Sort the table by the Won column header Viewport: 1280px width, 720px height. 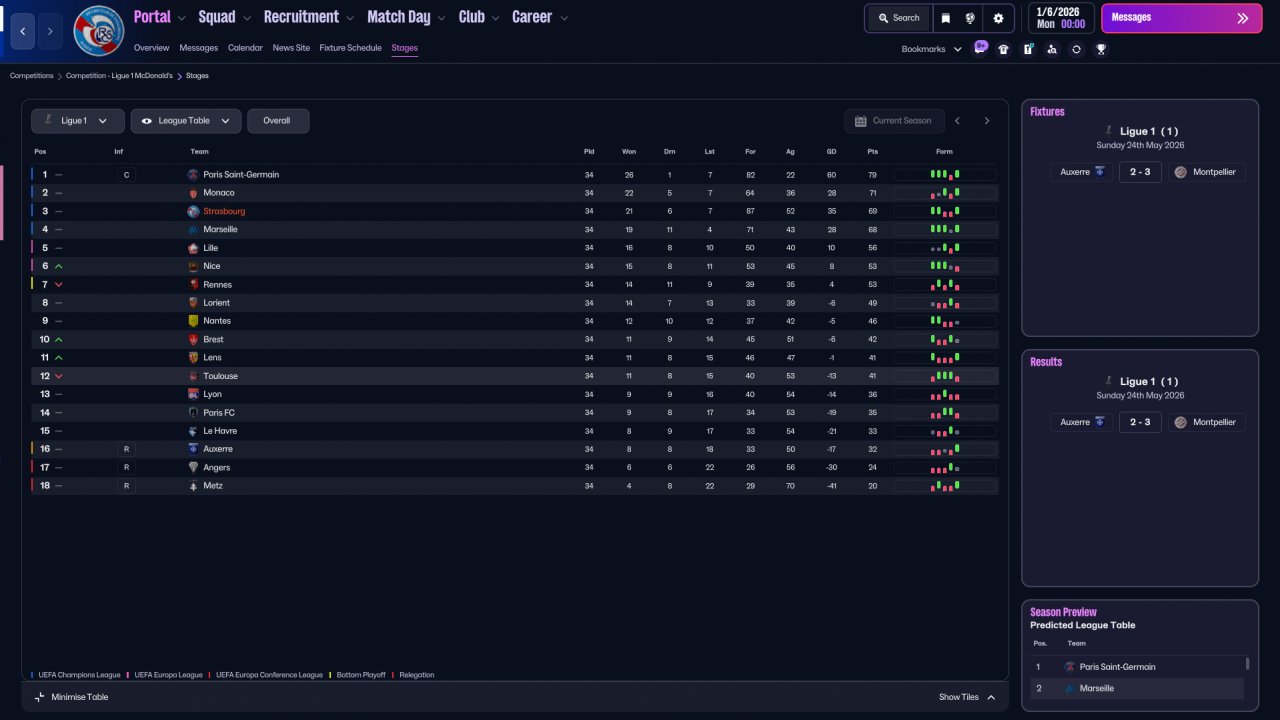[629, 152]
